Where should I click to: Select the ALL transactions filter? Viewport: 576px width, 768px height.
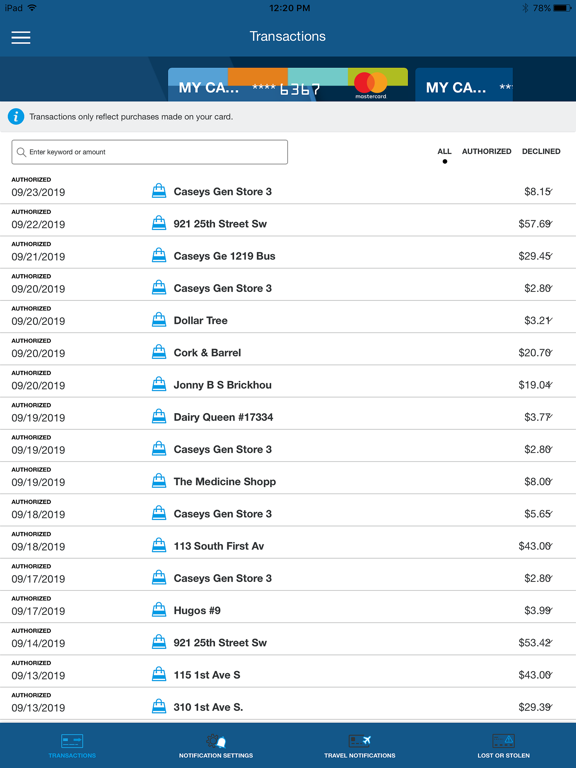coord(444,151)
